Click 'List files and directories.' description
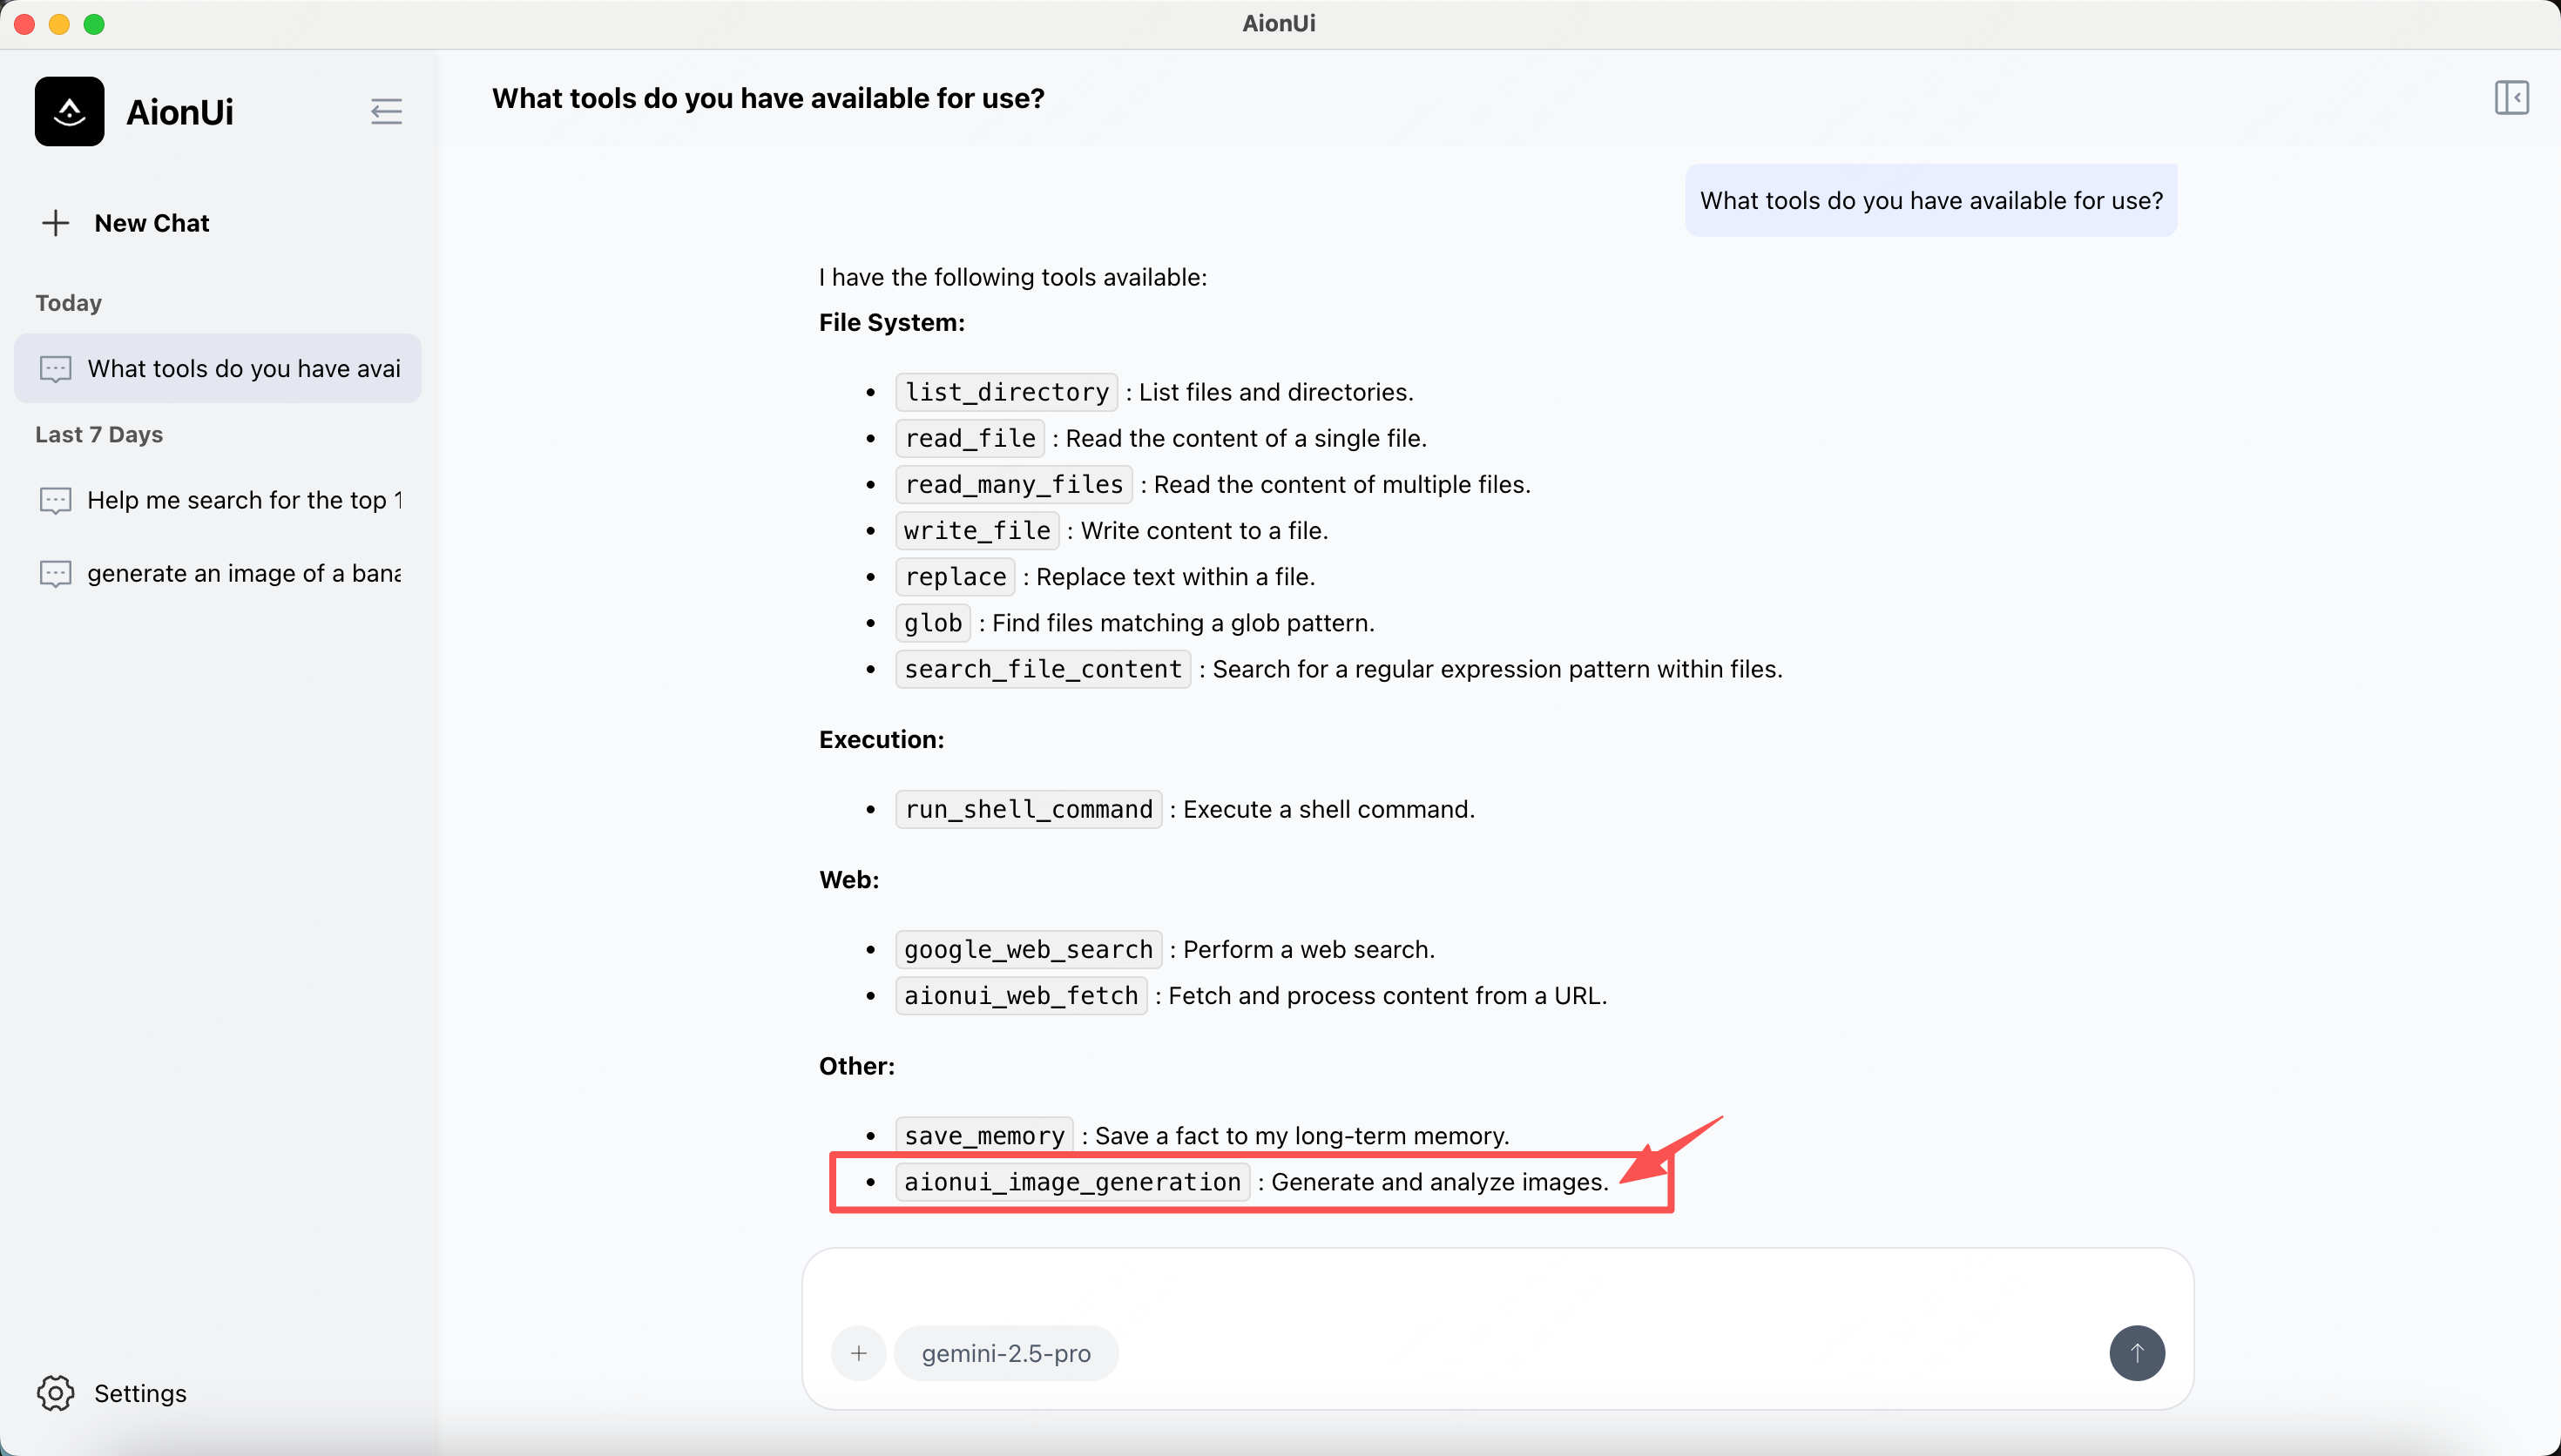Screen dimensions: 2561x1456 pos(1276,392)
